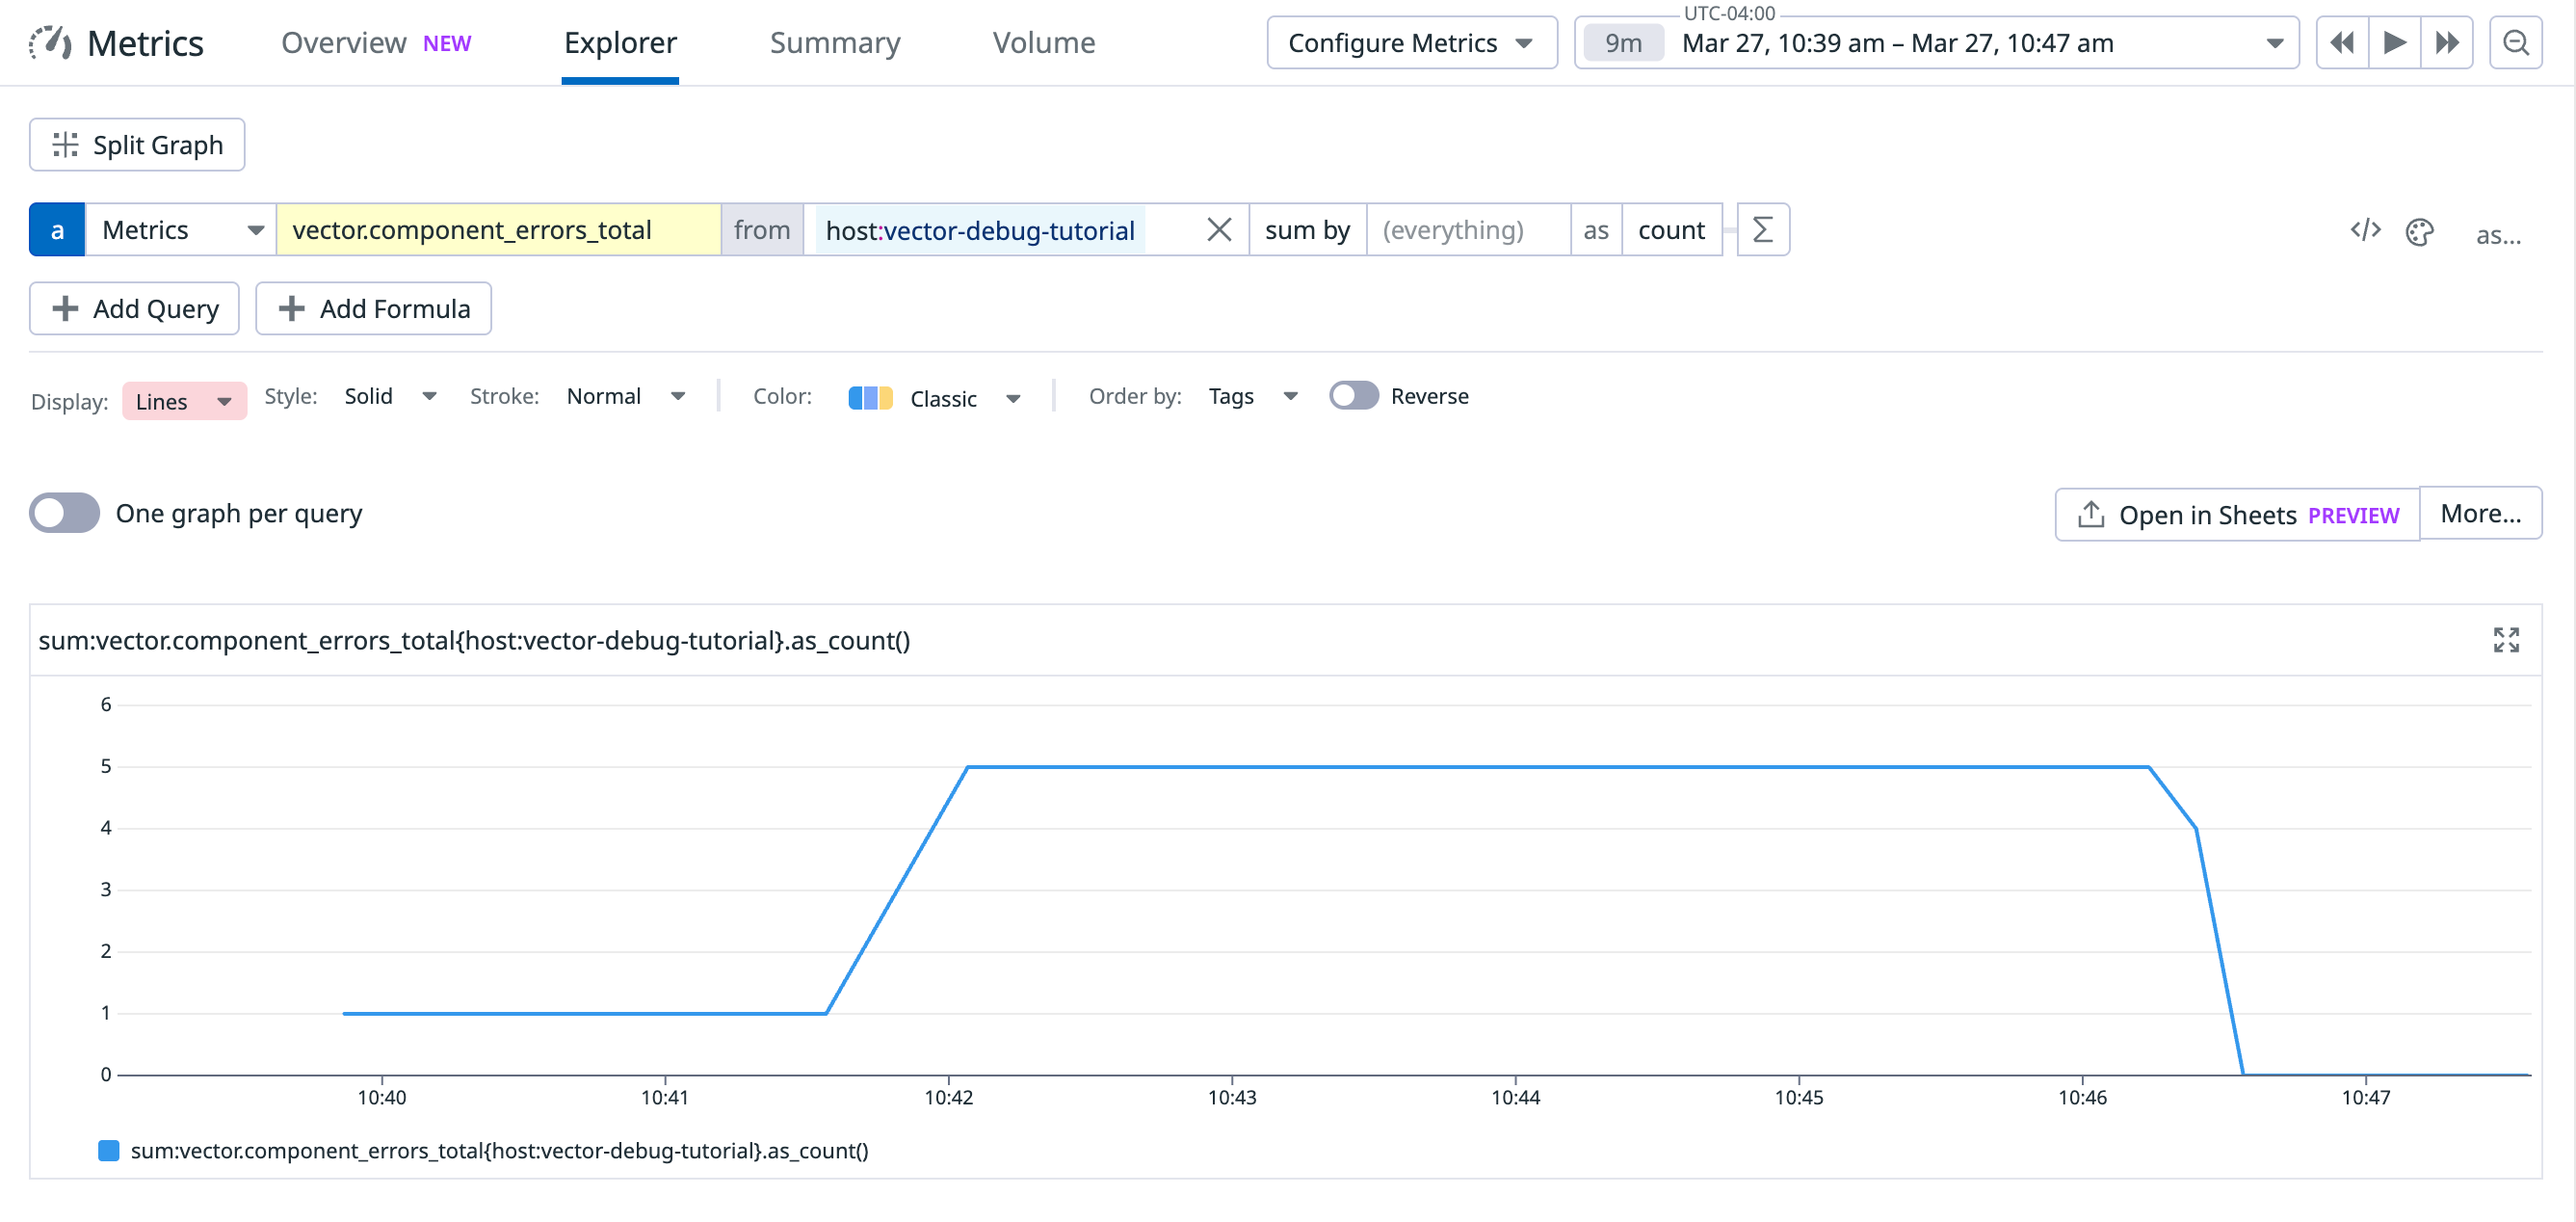This screenshot has height=1222, width=2576.
Task: Click the zoom-out magnifier icon
Action: (2515, 43)
